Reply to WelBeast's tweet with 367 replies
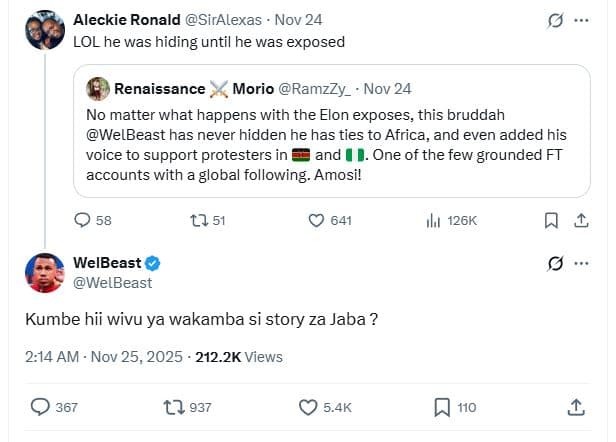The image size is (616, 442). 42,407
